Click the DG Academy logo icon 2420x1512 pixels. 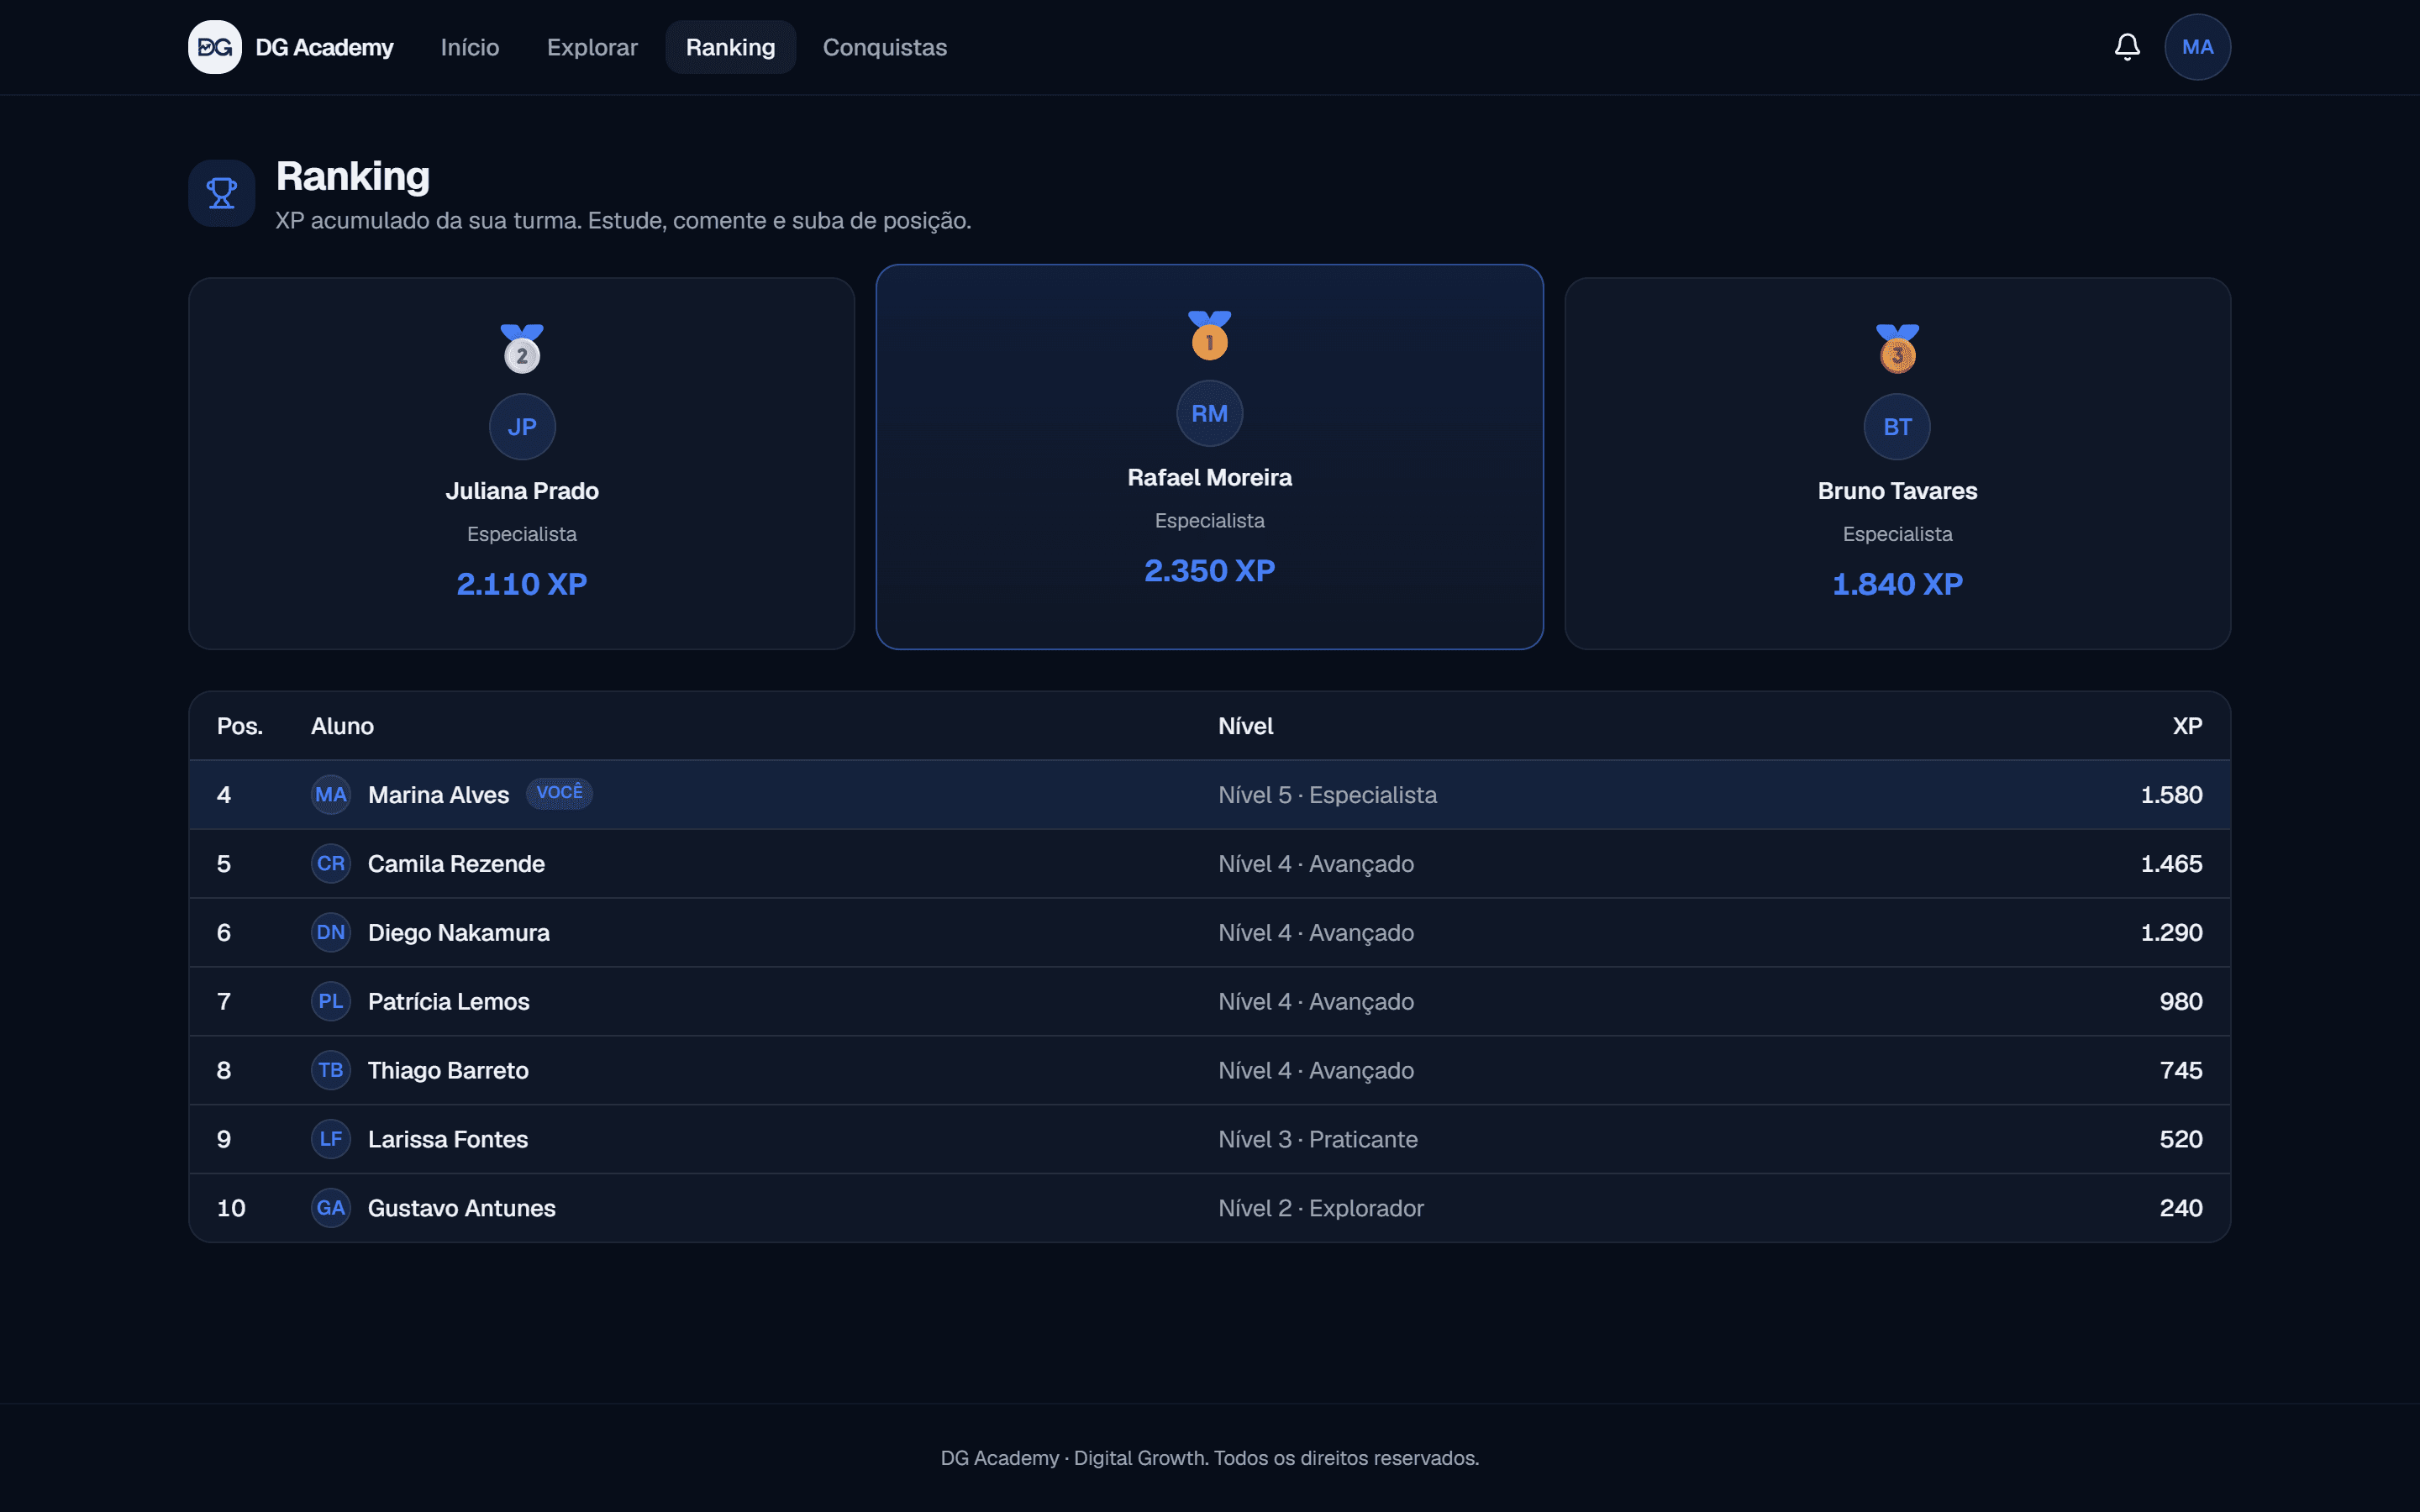[215, 47]
